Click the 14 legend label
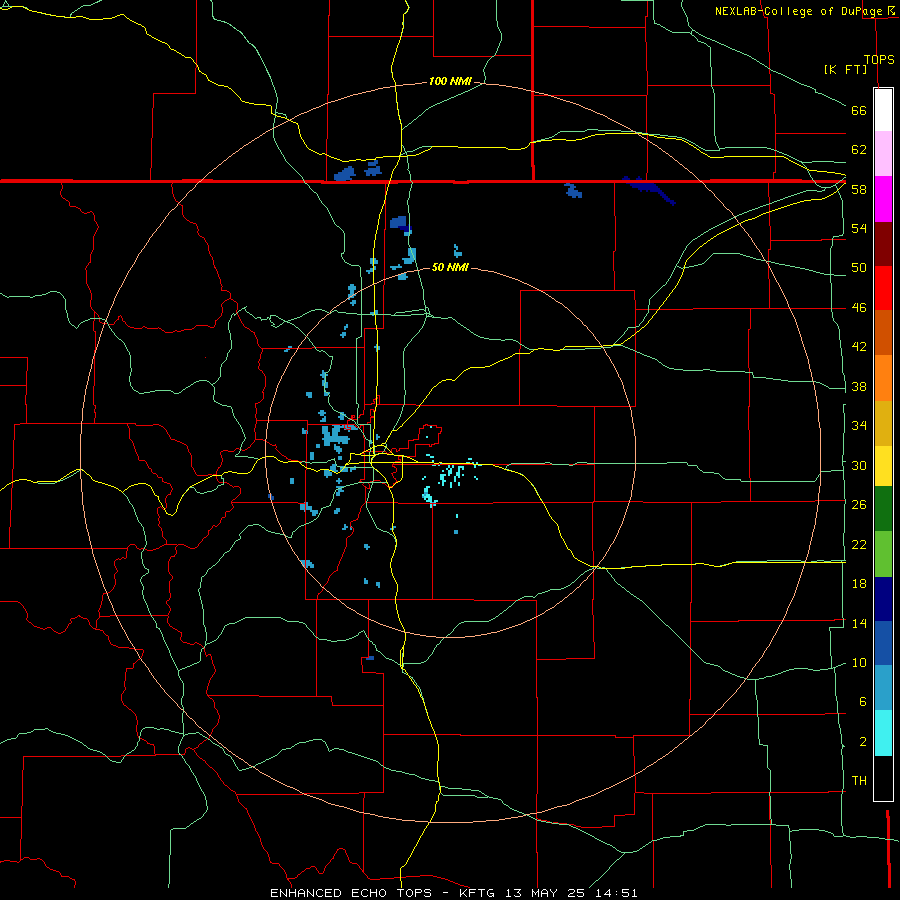Image resolution: width=900 pixels, height=900 pixels. pyautogui.click(x=859, y=623)
